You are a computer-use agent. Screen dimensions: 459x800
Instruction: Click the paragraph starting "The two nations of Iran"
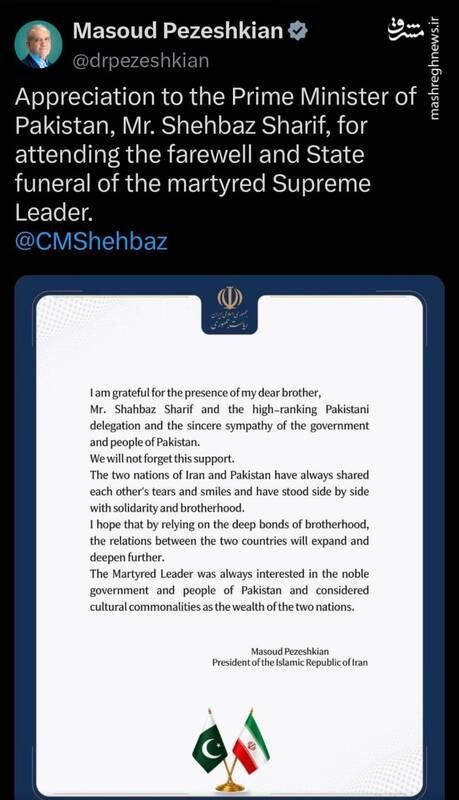pos(230,491)
